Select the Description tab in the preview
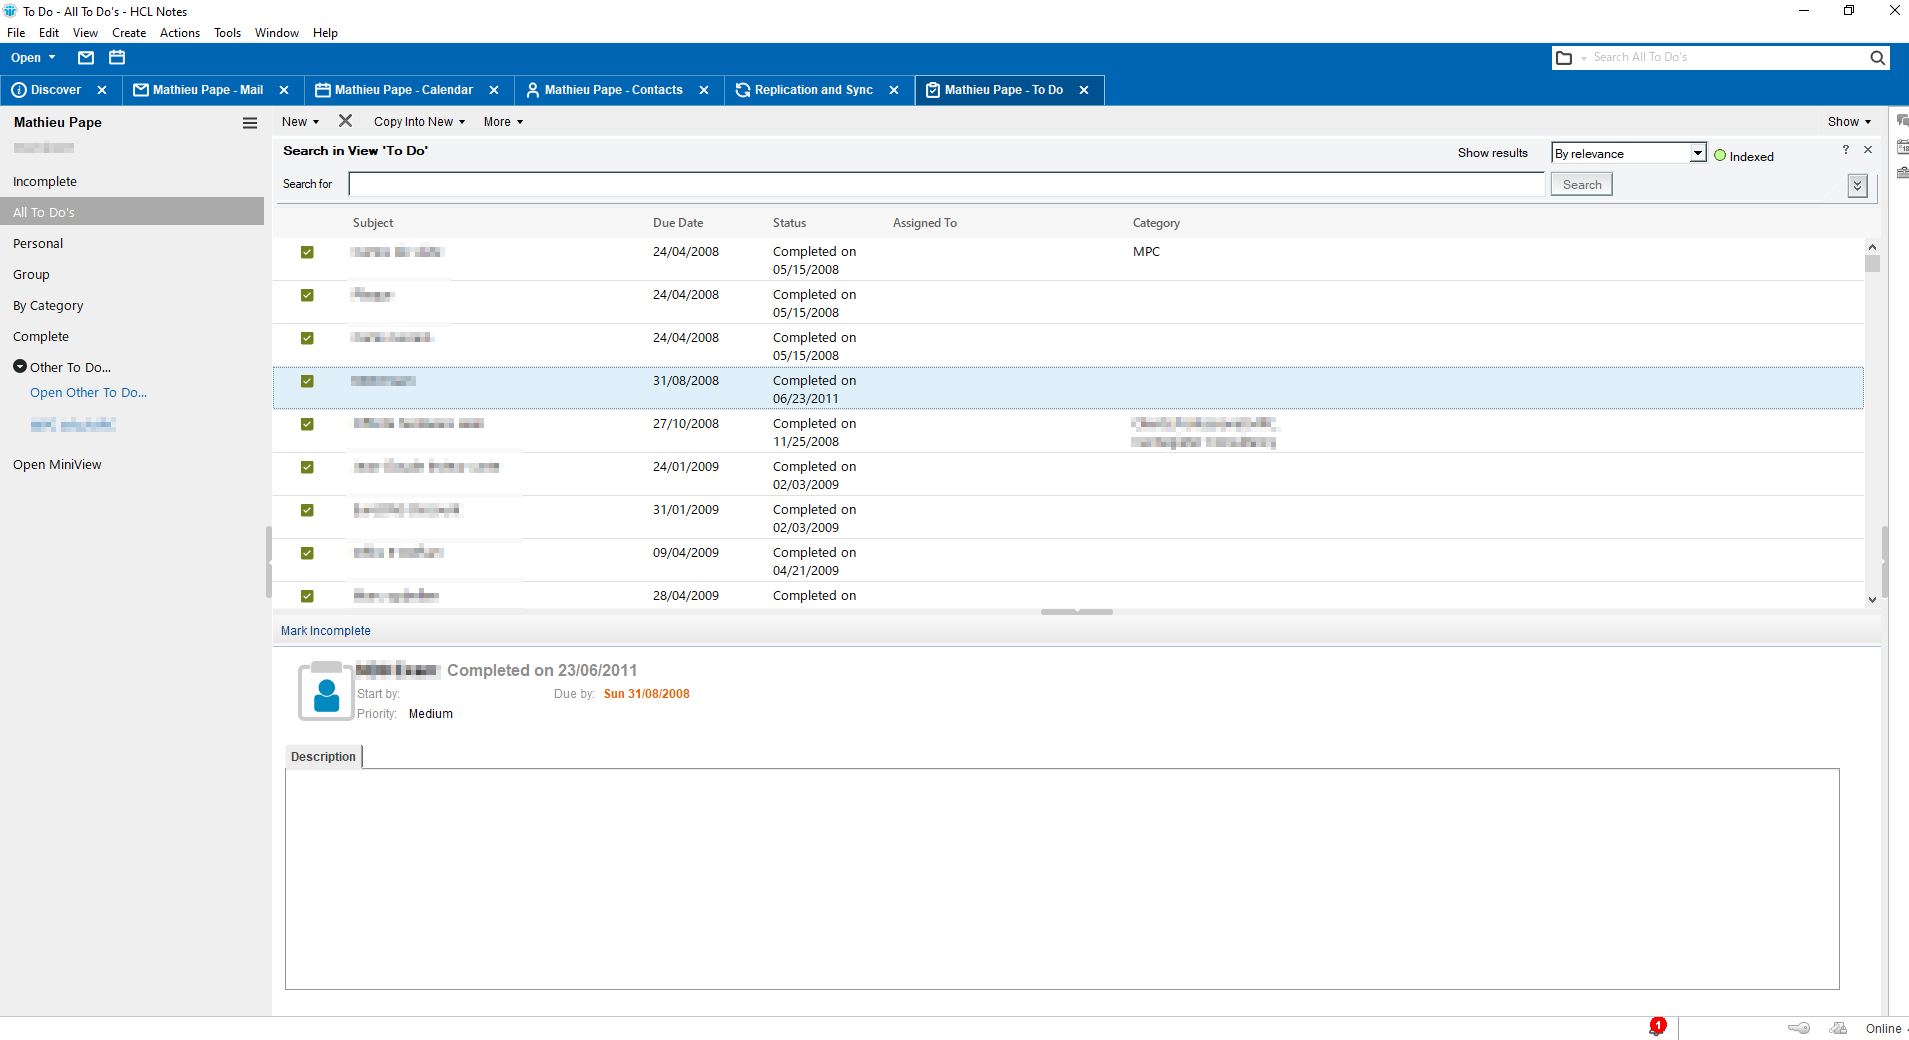 pos(323,757)
